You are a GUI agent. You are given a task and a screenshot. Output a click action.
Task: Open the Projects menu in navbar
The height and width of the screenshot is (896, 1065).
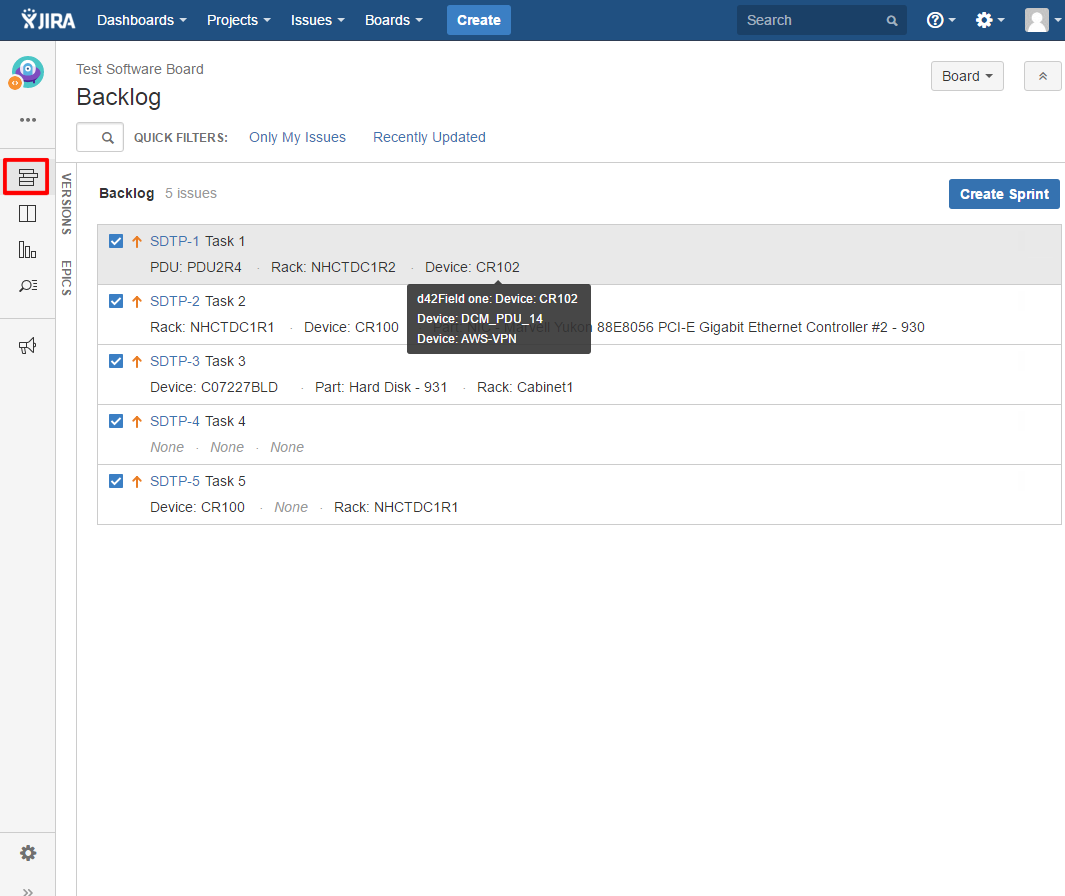pos(239,20)
